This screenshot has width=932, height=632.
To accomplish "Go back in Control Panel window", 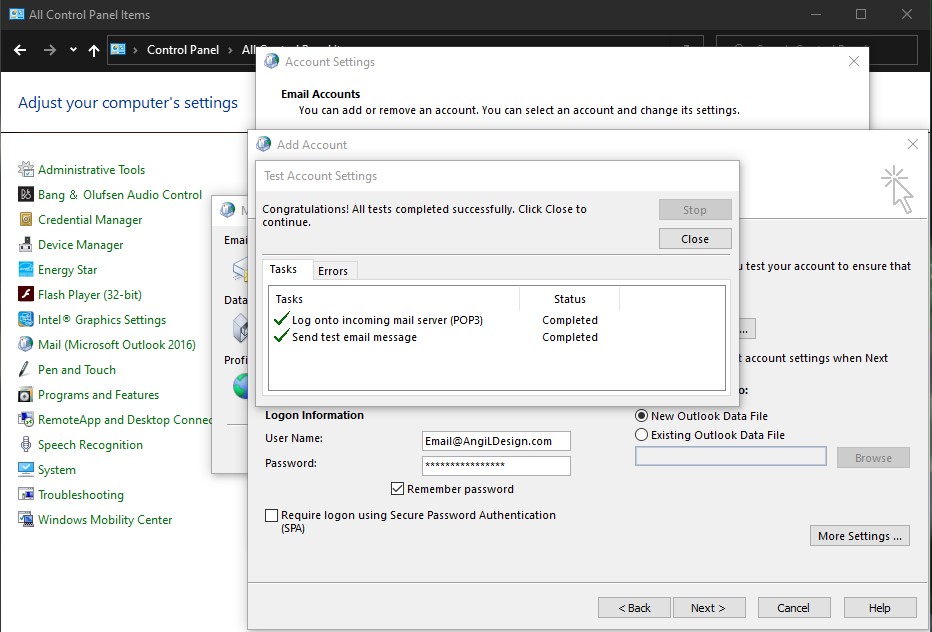I will tap(20, 50).
